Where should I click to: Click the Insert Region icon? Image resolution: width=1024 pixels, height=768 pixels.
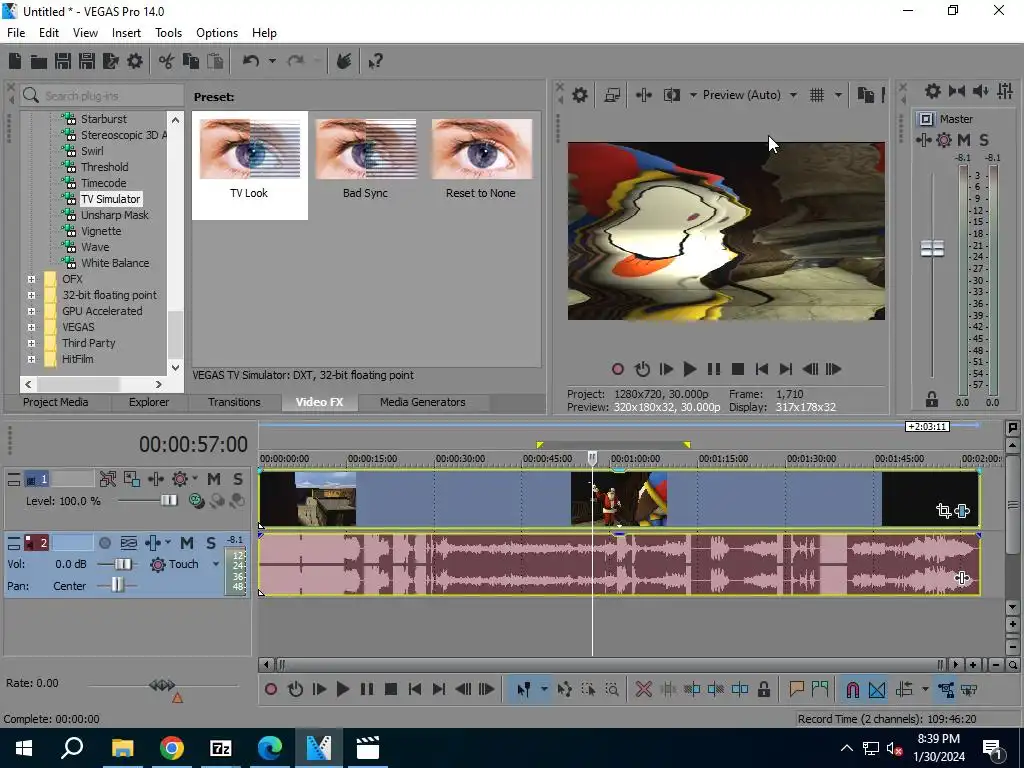pyautogui.click(x=820, y=689)
